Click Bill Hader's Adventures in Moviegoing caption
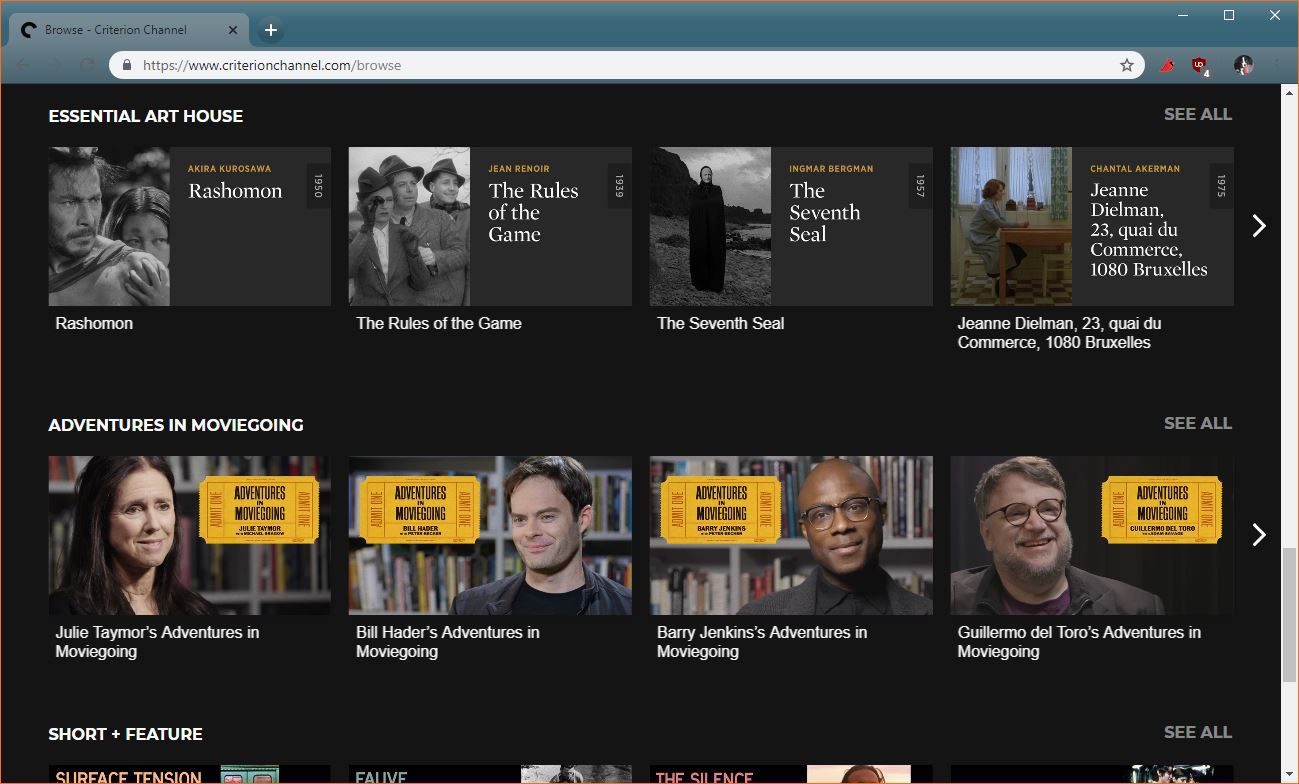 448,642
